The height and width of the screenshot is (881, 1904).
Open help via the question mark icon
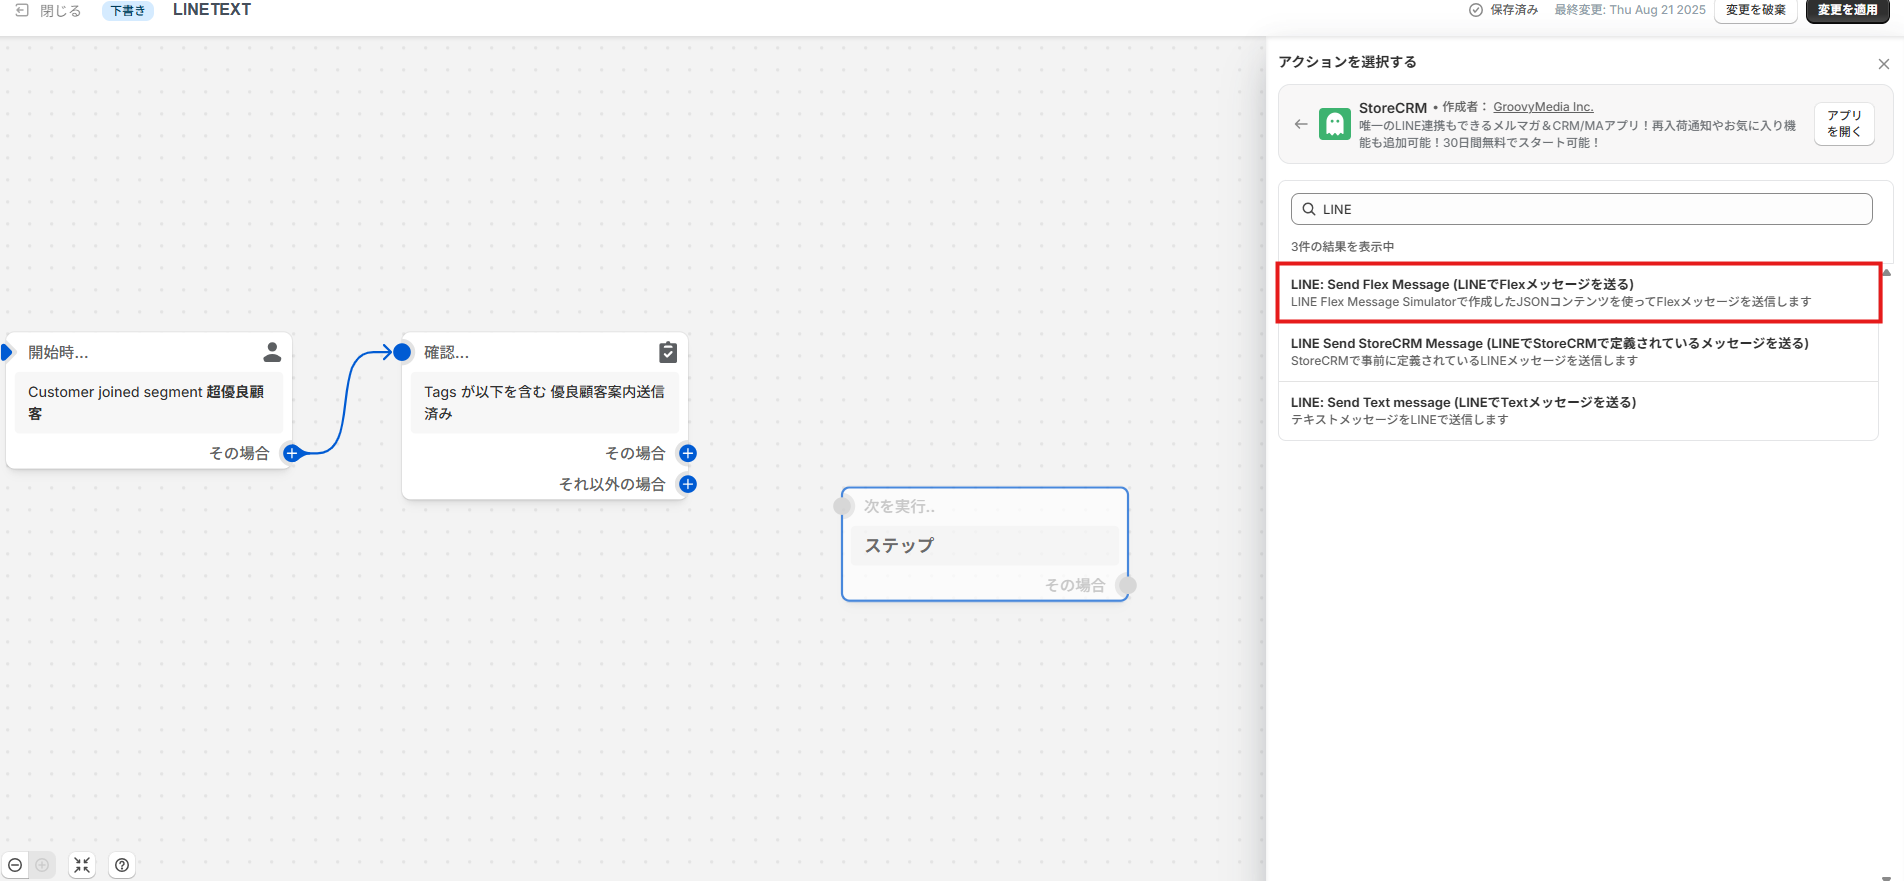[x=122, y=865]
